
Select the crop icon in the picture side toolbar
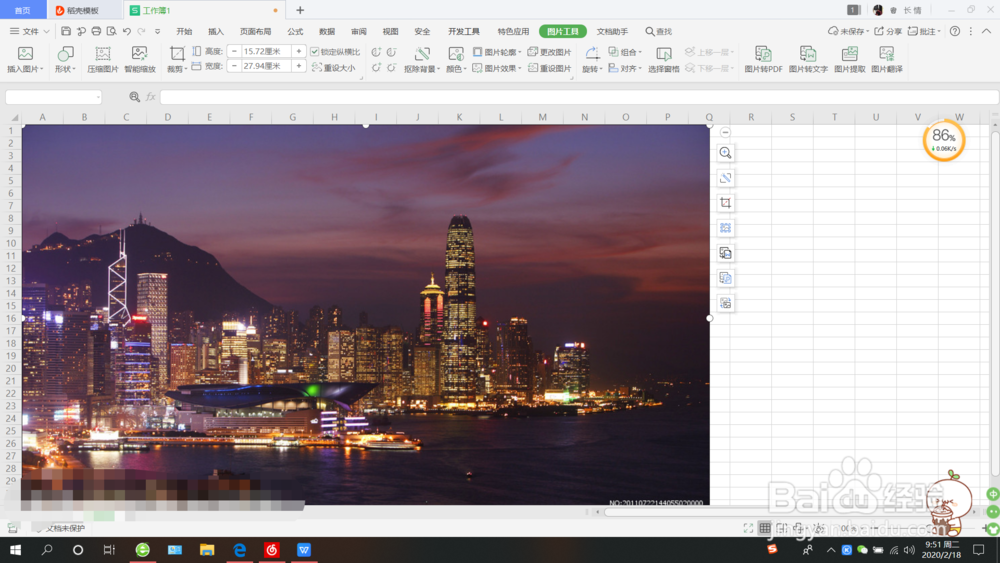pos(725,203)
